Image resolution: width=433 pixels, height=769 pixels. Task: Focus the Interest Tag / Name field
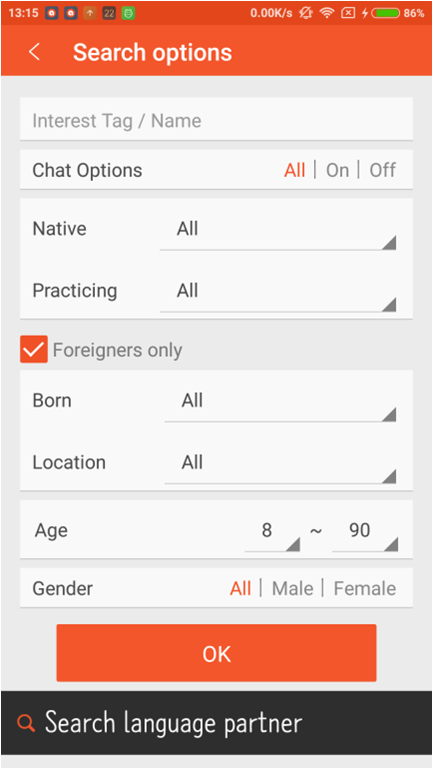216,119
